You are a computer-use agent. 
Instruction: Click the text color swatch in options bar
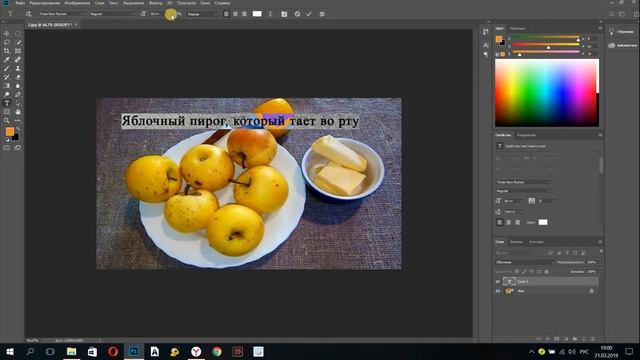click(x=257, y=14)
